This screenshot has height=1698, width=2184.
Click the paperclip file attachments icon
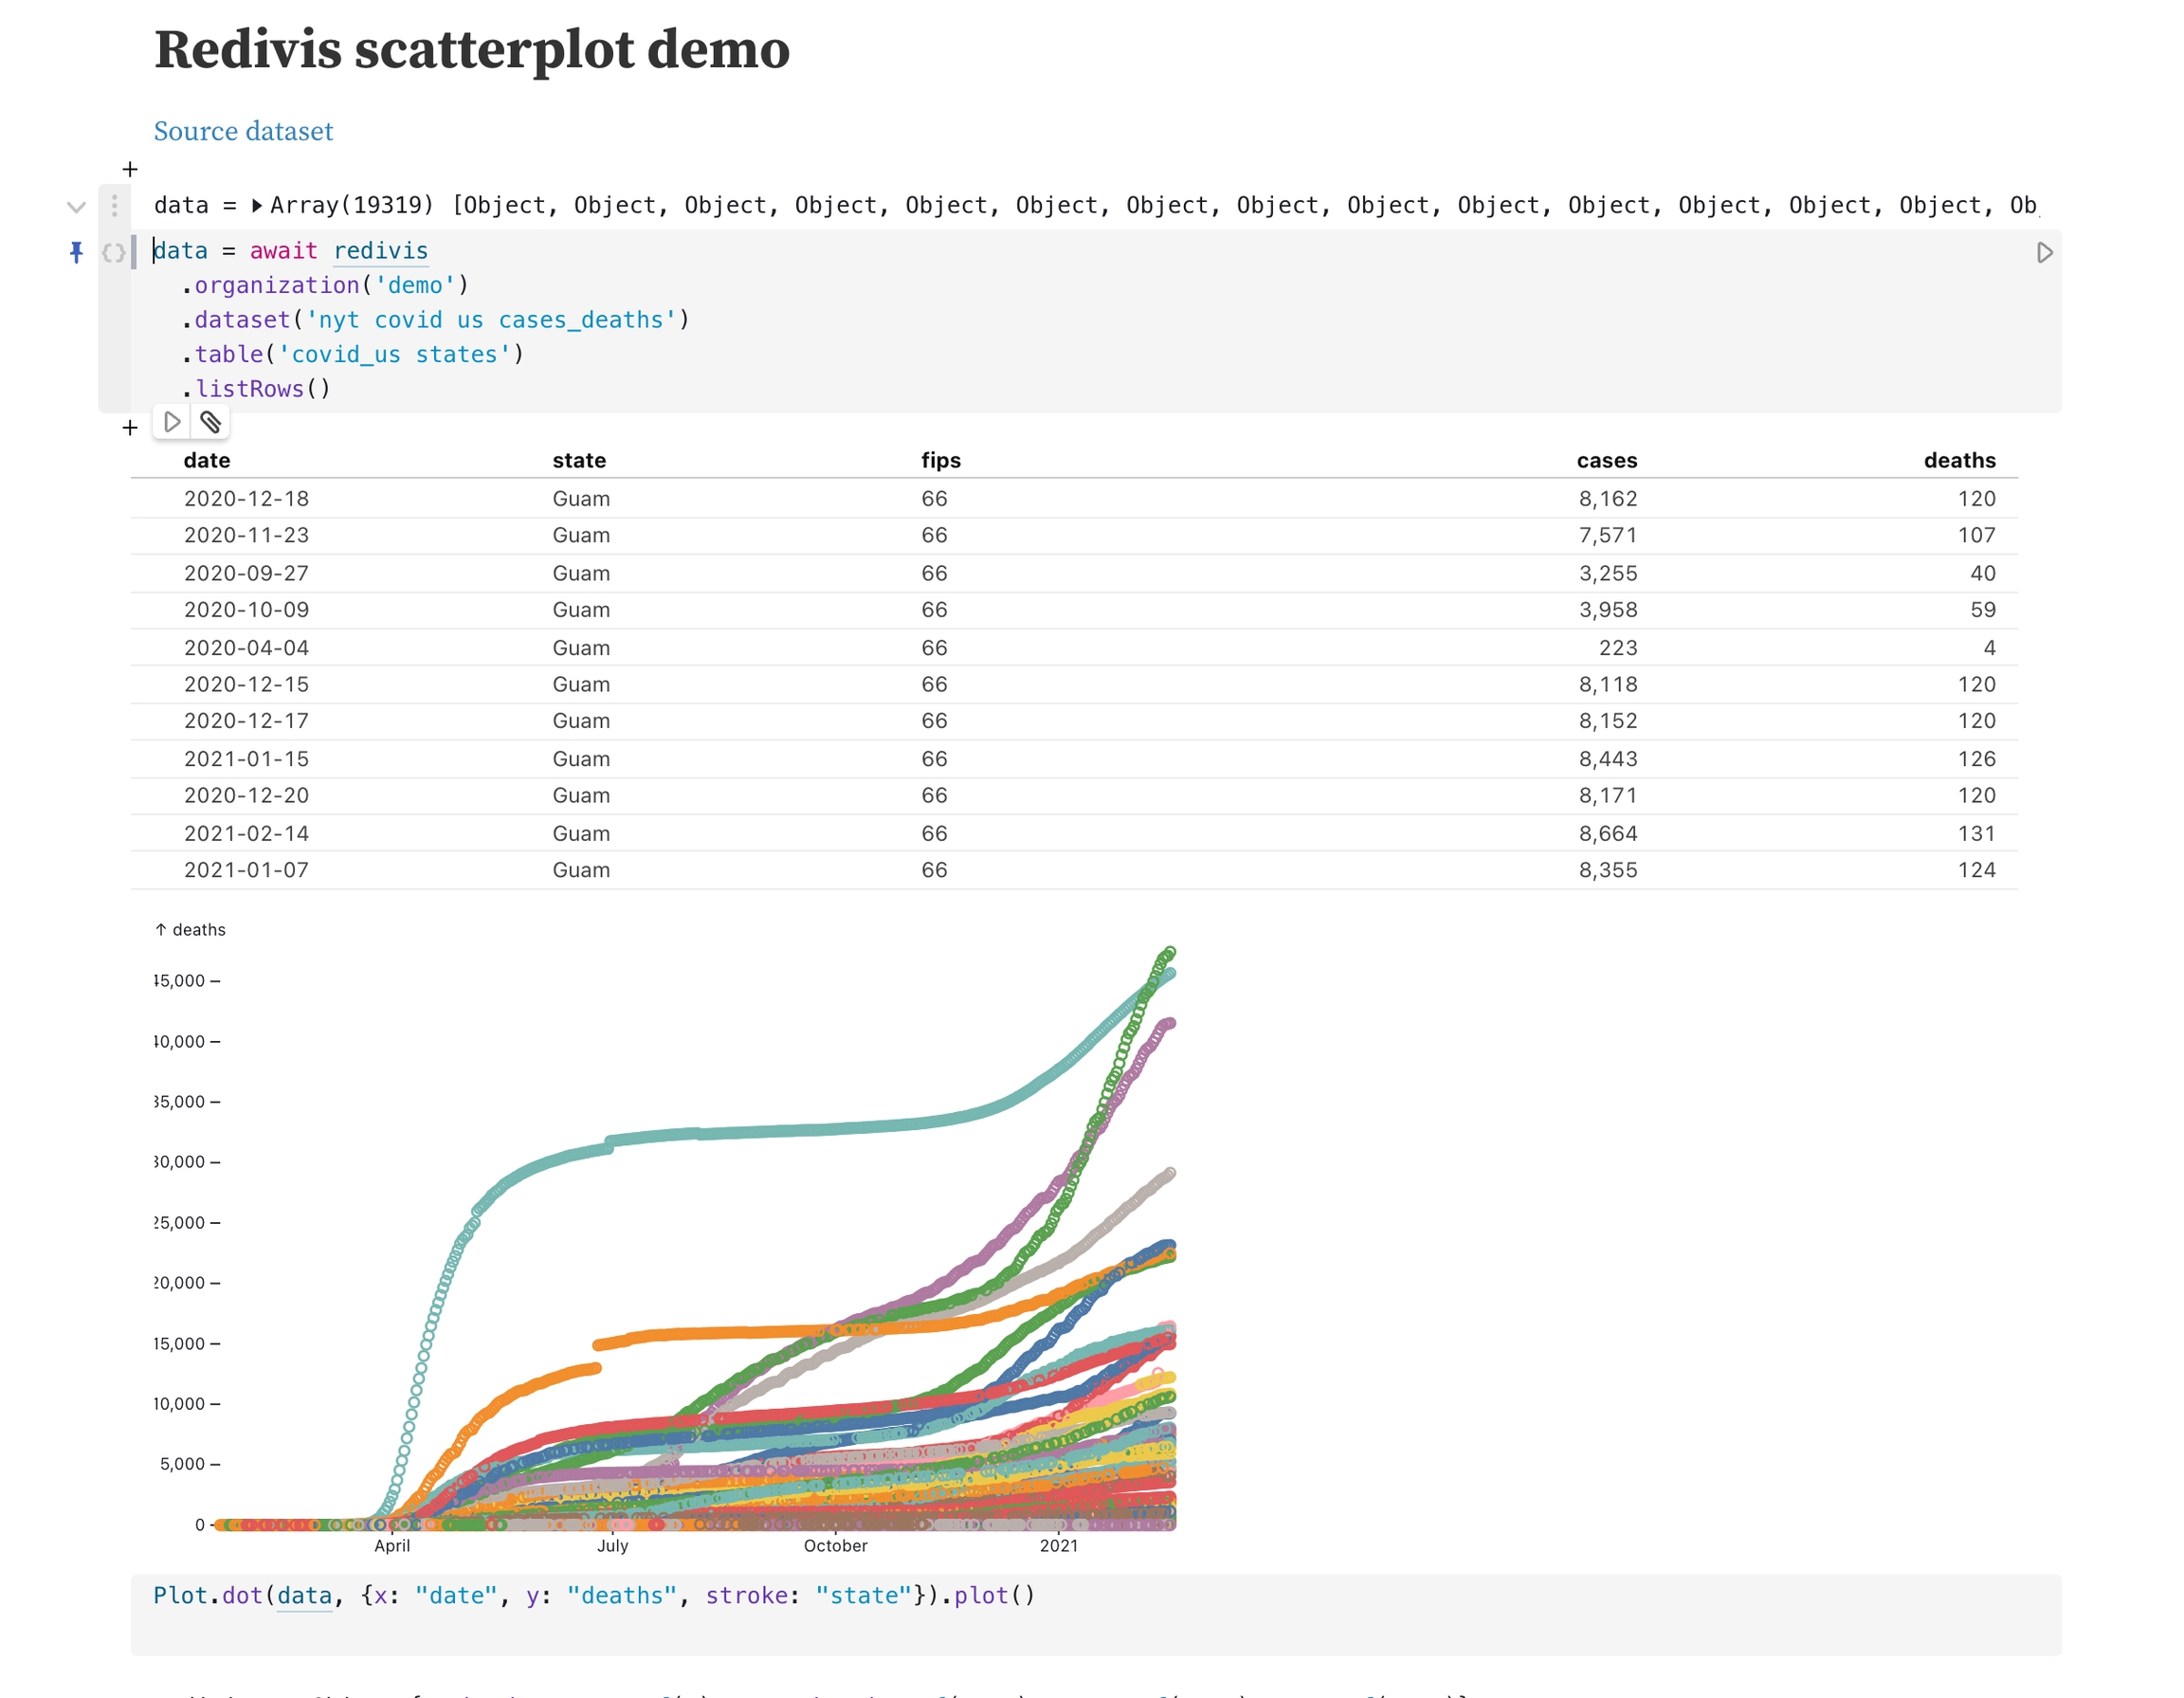pos(210,422)
